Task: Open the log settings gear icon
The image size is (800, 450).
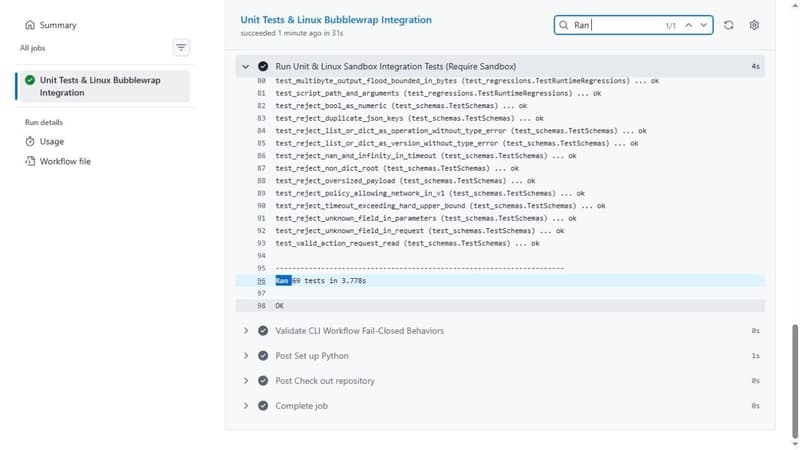Action: 754,25
